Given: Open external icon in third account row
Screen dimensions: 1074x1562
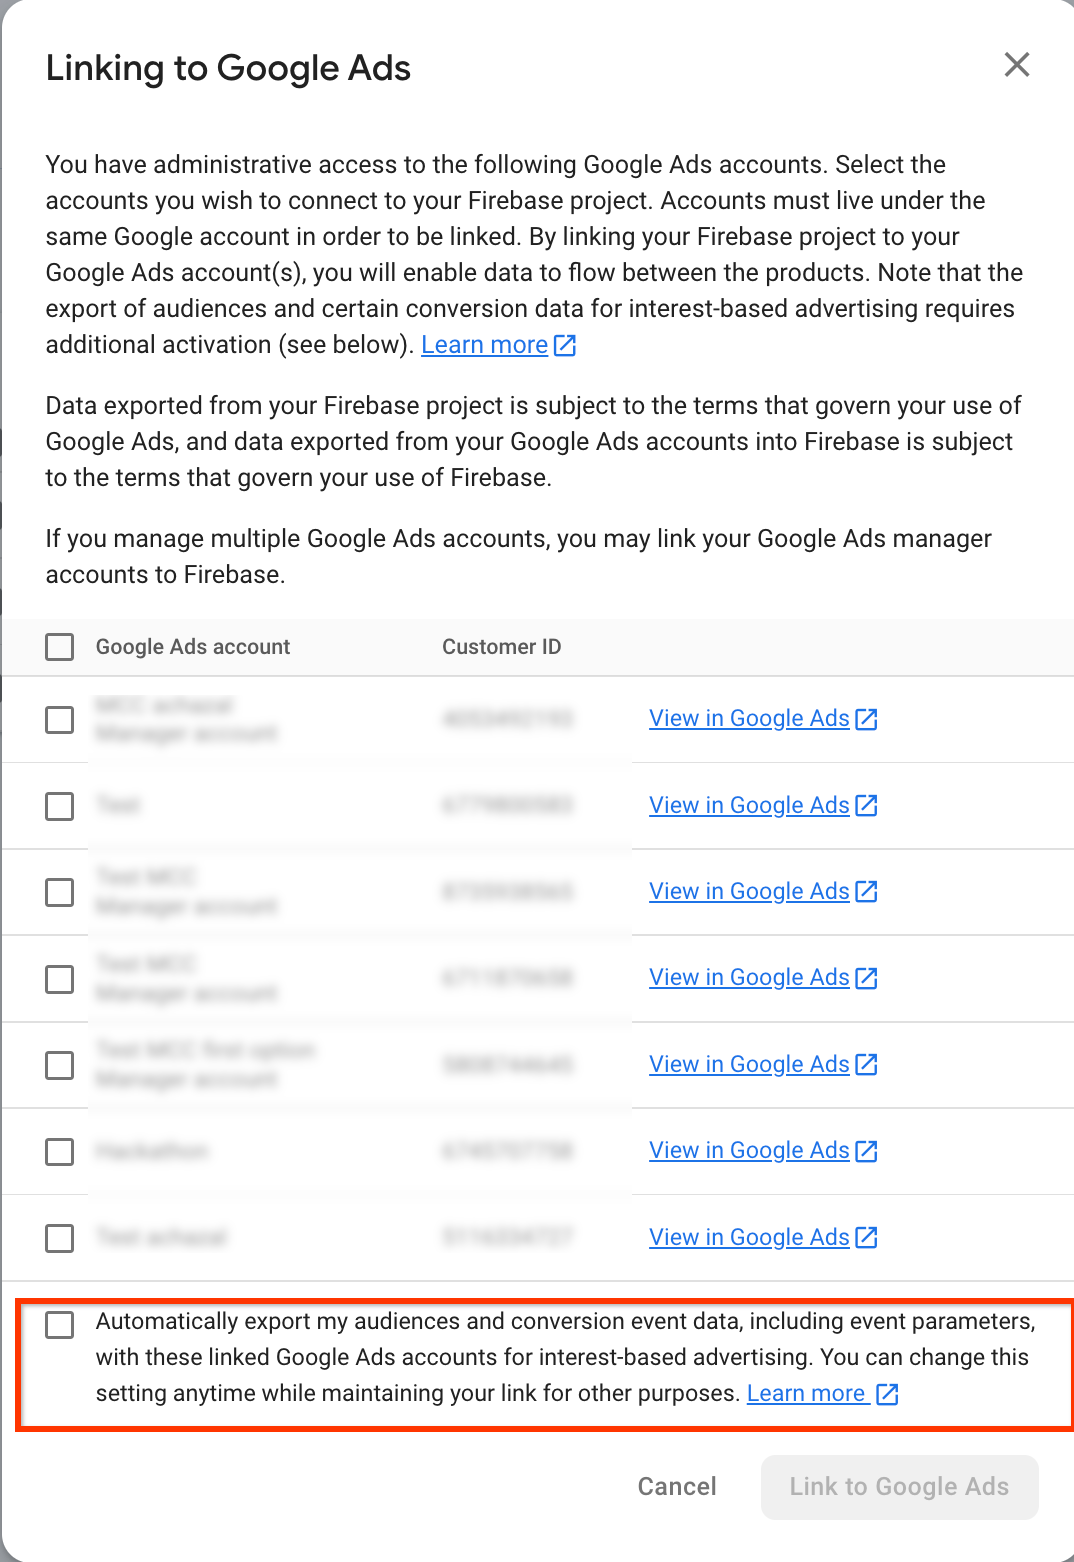Looking at the screenshot, I should 867,891.
